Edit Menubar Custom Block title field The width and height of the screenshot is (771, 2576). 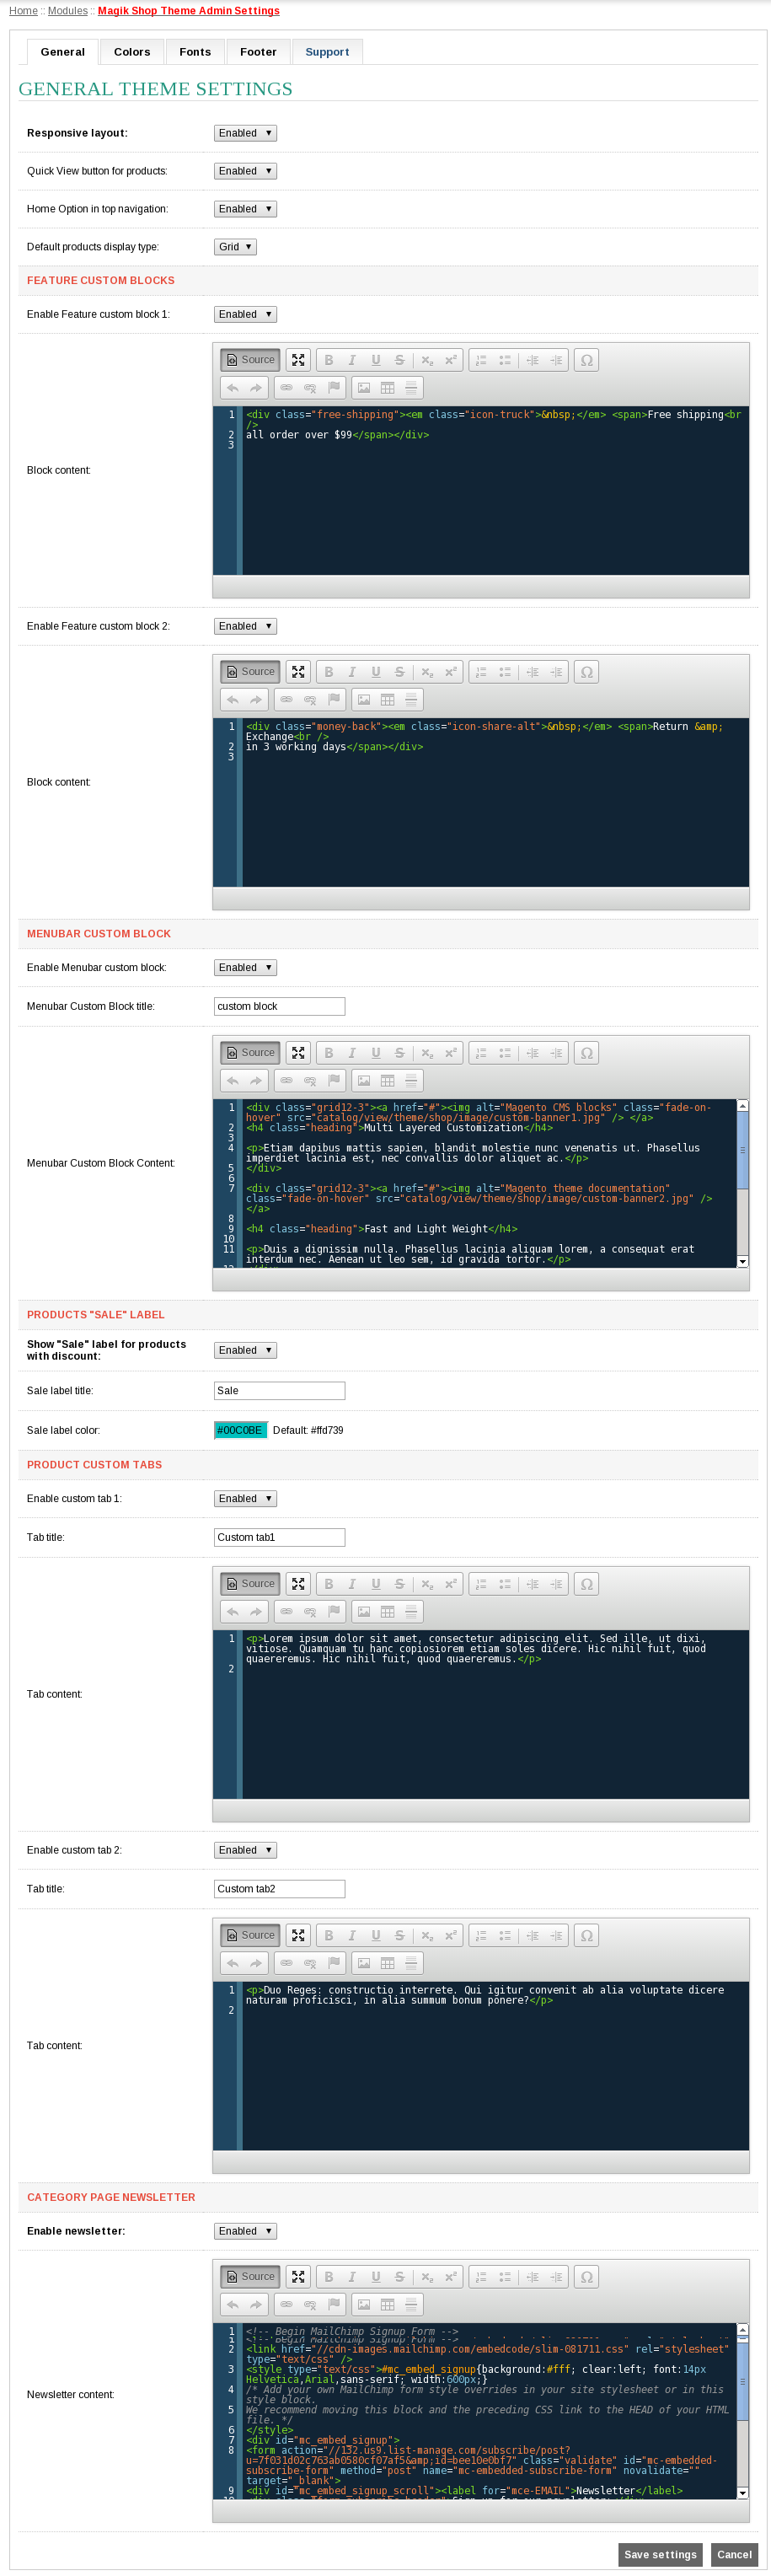coord(279,1007)
